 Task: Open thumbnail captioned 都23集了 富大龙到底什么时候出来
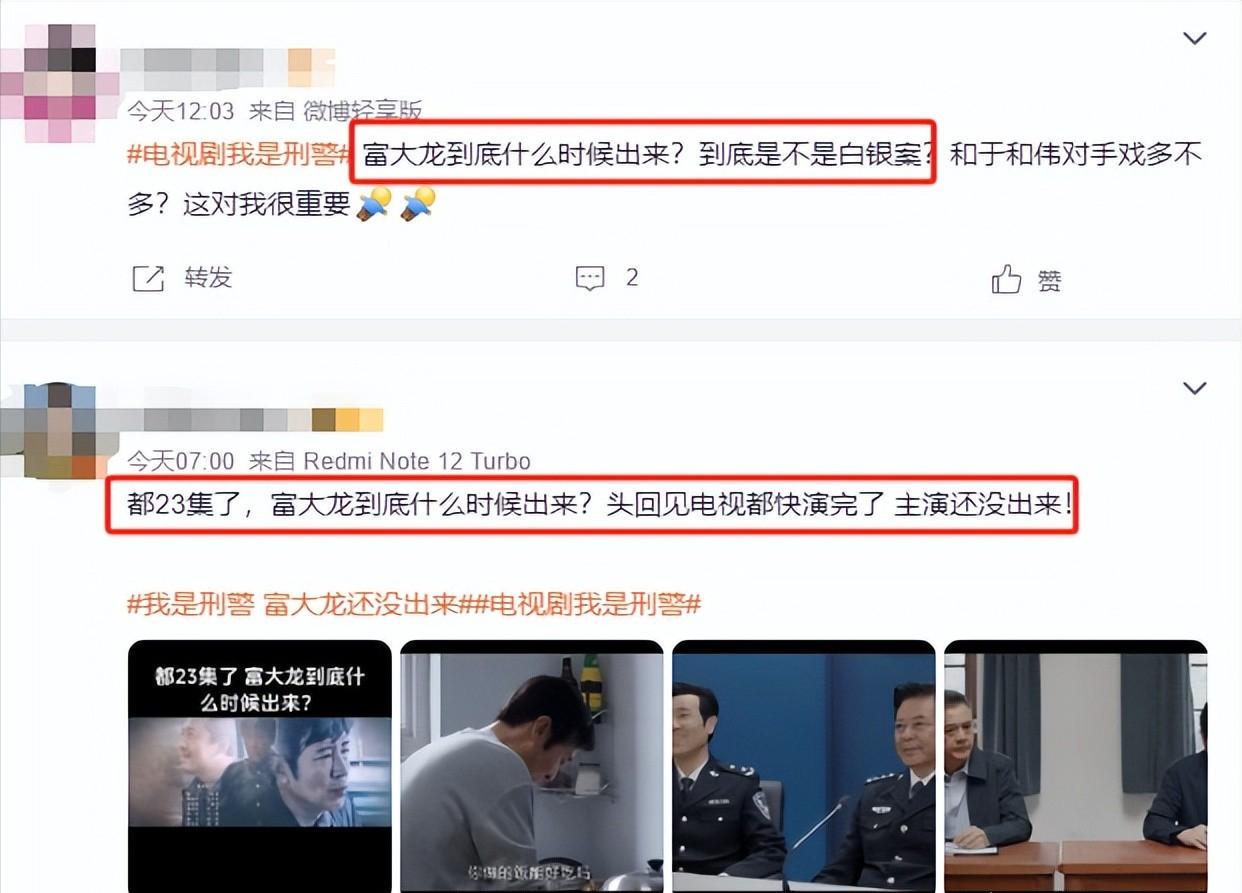(x=260, y=766)
